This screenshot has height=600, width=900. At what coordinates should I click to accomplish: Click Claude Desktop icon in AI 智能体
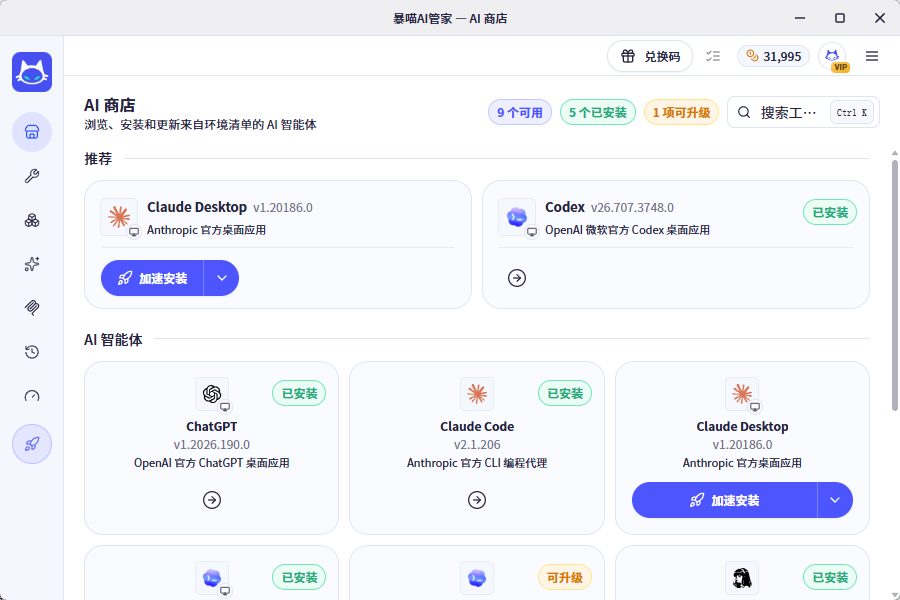742,394
